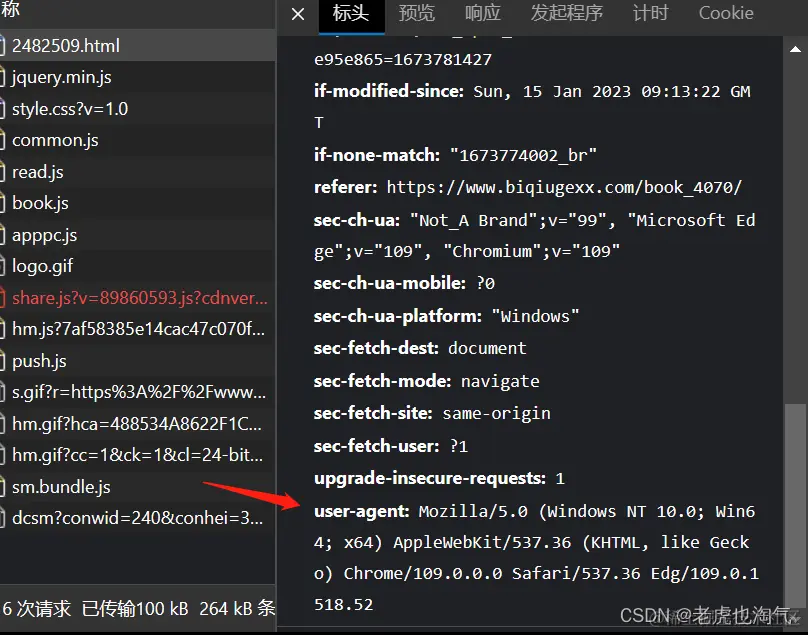Select the push.js request
The width and height of the screenshot is (808, 635).
pos(138,361)
